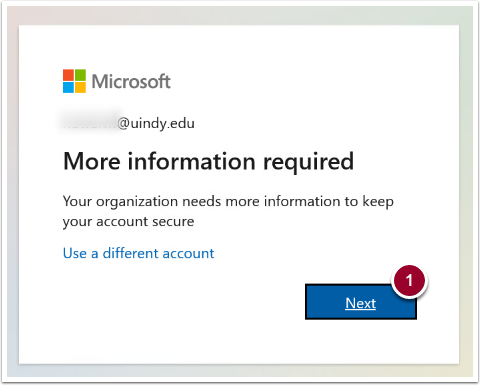Screen dimensions: 480x385
Task: Click the Microsoft wordmark text
Action: coord(131,81)
